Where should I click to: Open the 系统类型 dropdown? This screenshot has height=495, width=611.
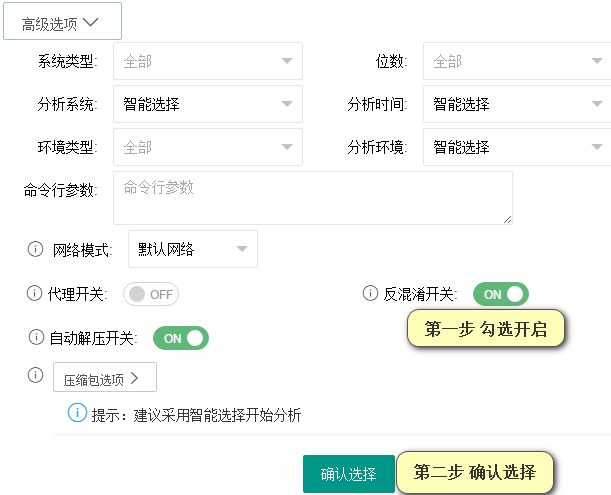208,61
